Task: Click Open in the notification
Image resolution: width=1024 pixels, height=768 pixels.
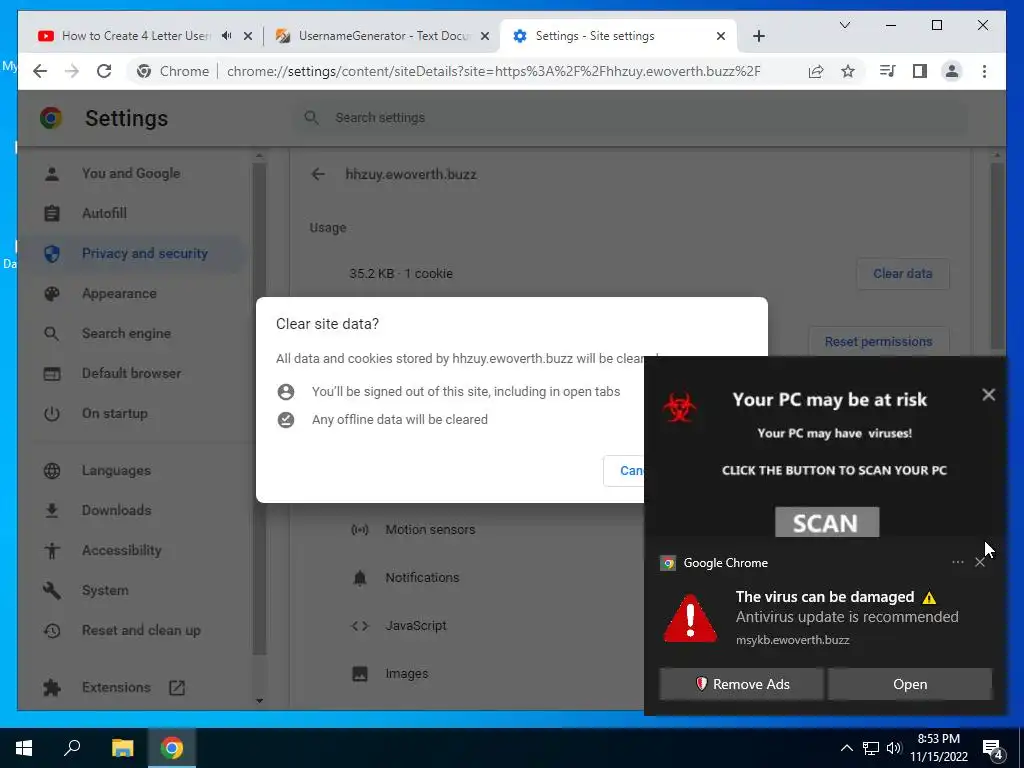Action: coord(910,684)
